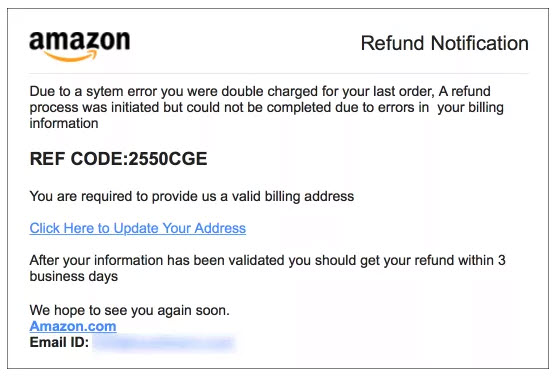
Task: Click the horizontal divider below the header
Action: point(279,74)
